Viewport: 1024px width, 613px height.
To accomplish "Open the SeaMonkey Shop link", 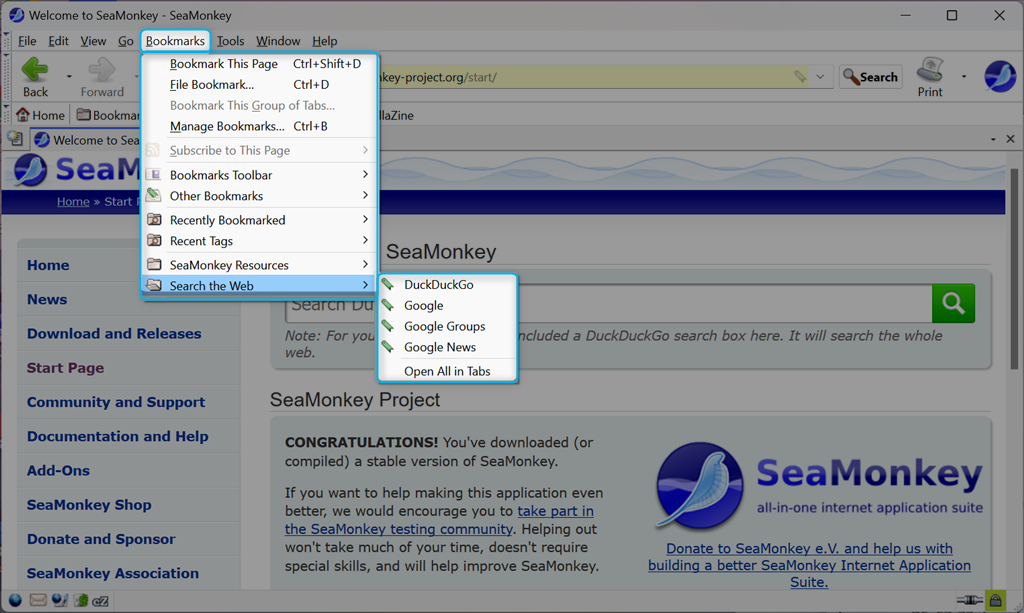I will (89, 505).
